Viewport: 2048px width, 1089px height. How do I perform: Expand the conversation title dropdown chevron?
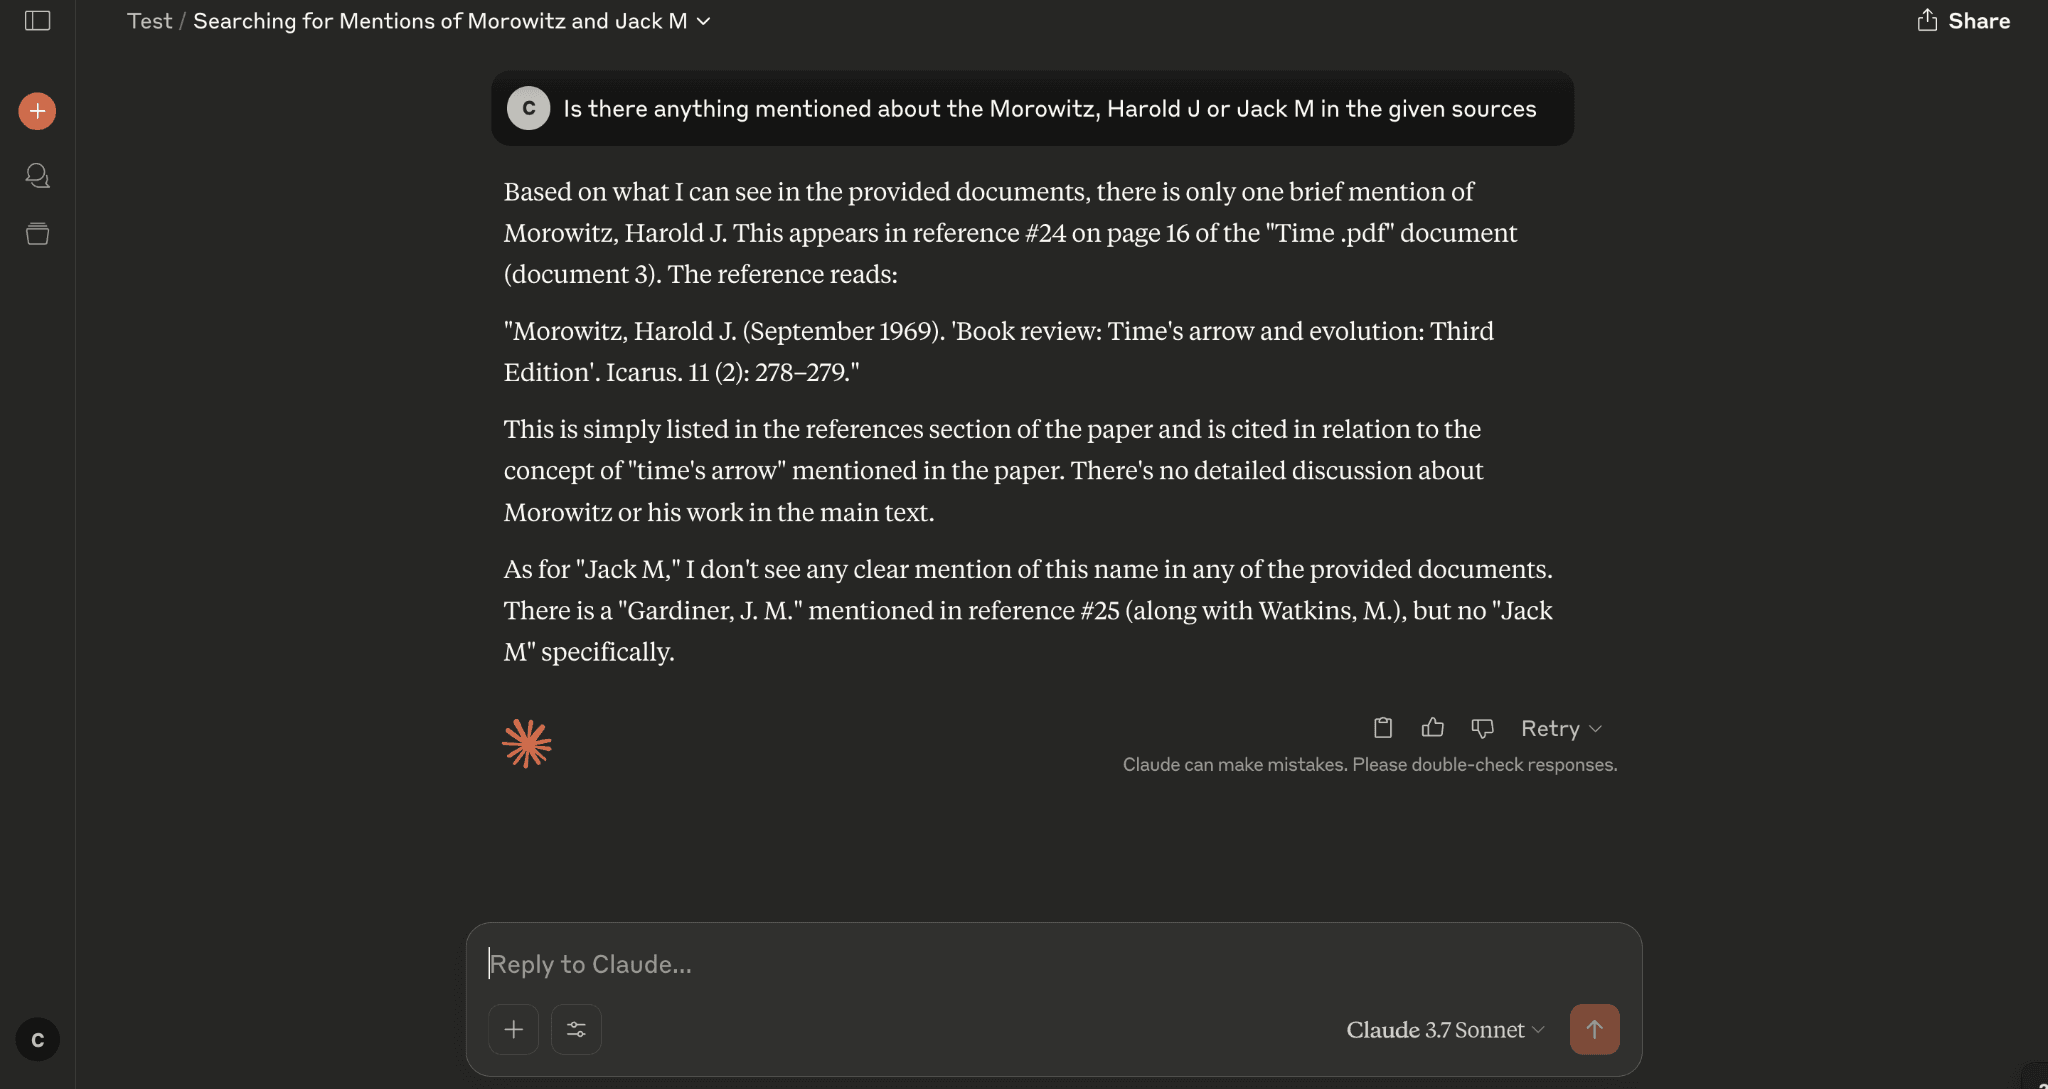pyautogui.click(x=704, y=21)
